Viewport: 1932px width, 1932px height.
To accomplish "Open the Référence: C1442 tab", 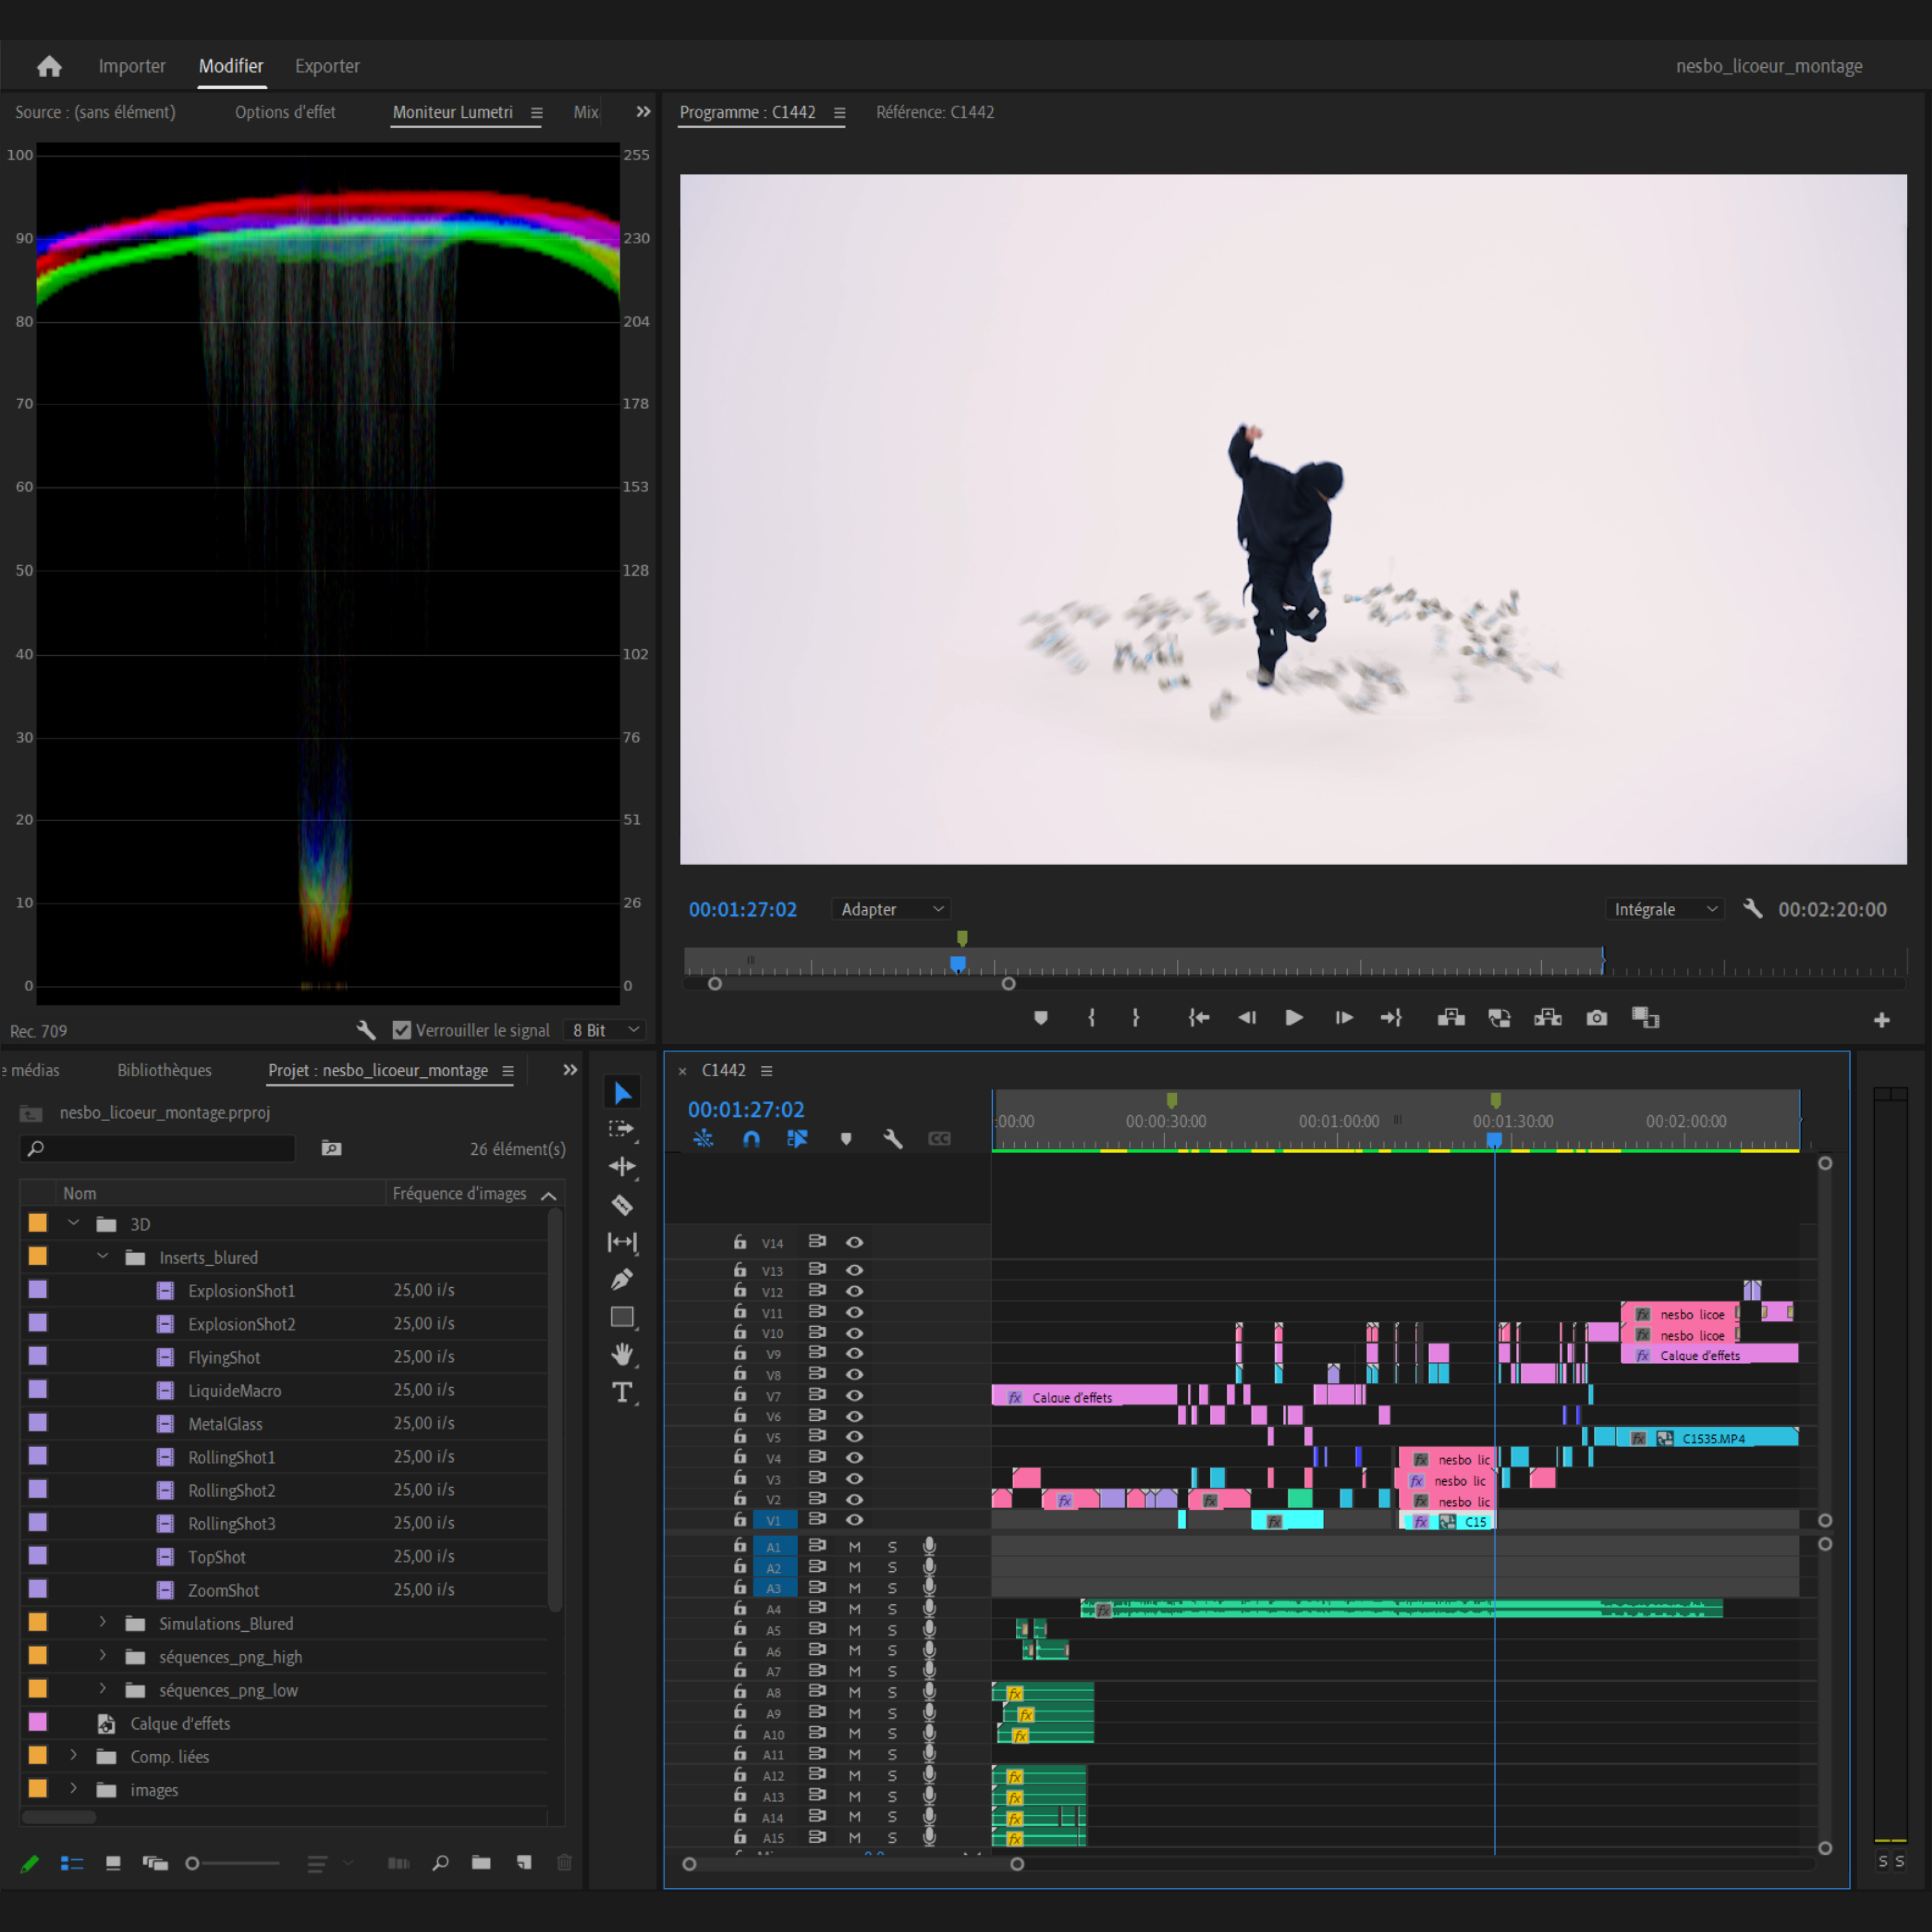I will pos(935,112).
